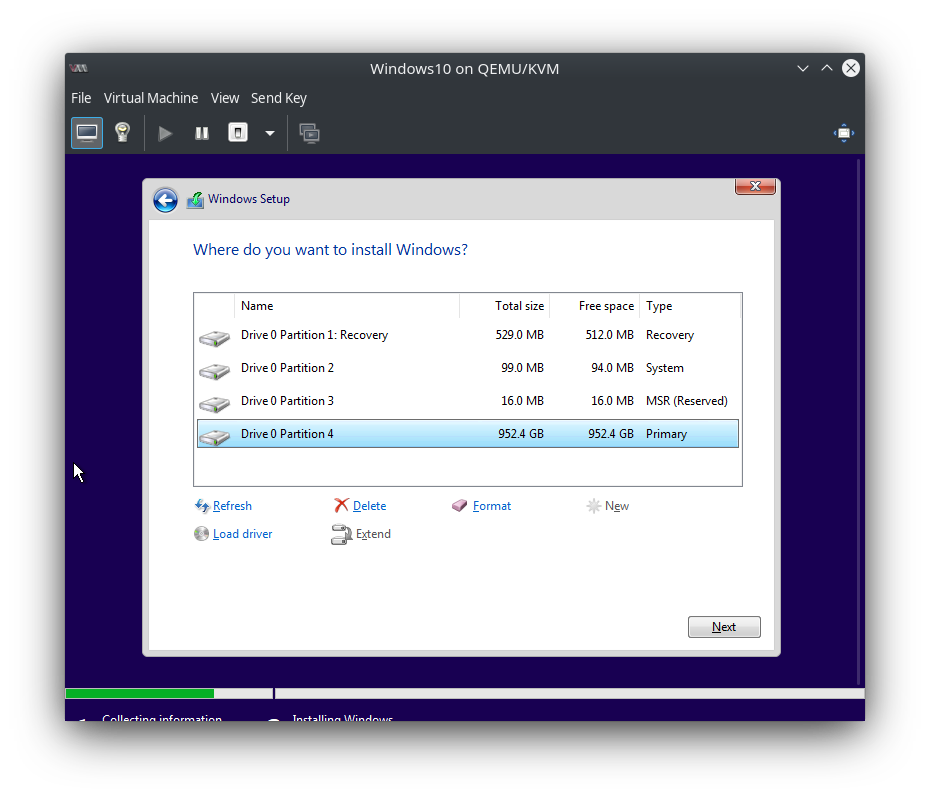Image resolution: width=930 pixels, height=798 pixels.
Task: Click the Total size column header
Action: [x=505, y=306]
